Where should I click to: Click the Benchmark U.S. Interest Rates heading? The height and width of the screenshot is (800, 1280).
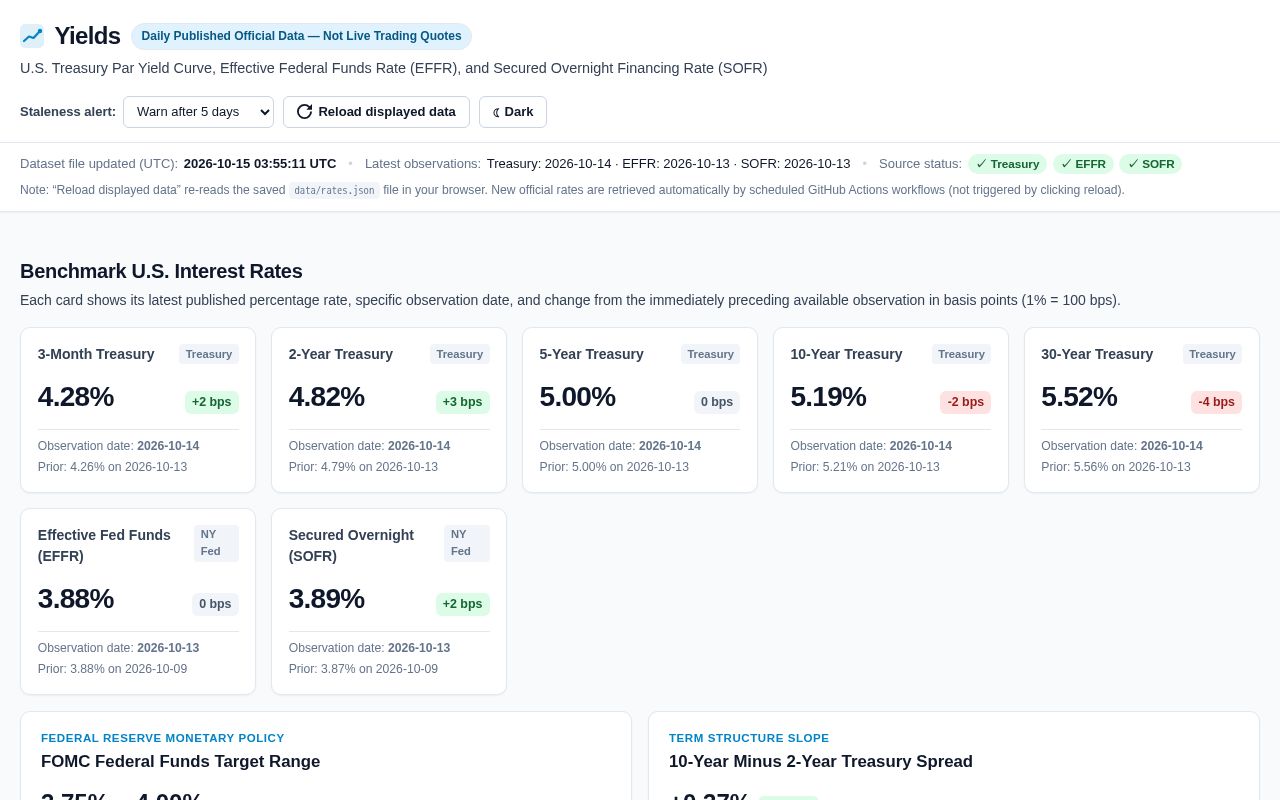[x=161, y=271]
